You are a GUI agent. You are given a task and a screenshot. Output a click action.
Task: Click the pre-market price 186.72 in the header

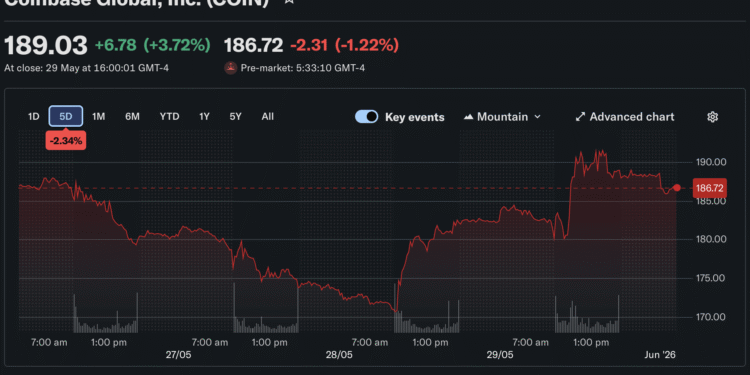point(254,45)
